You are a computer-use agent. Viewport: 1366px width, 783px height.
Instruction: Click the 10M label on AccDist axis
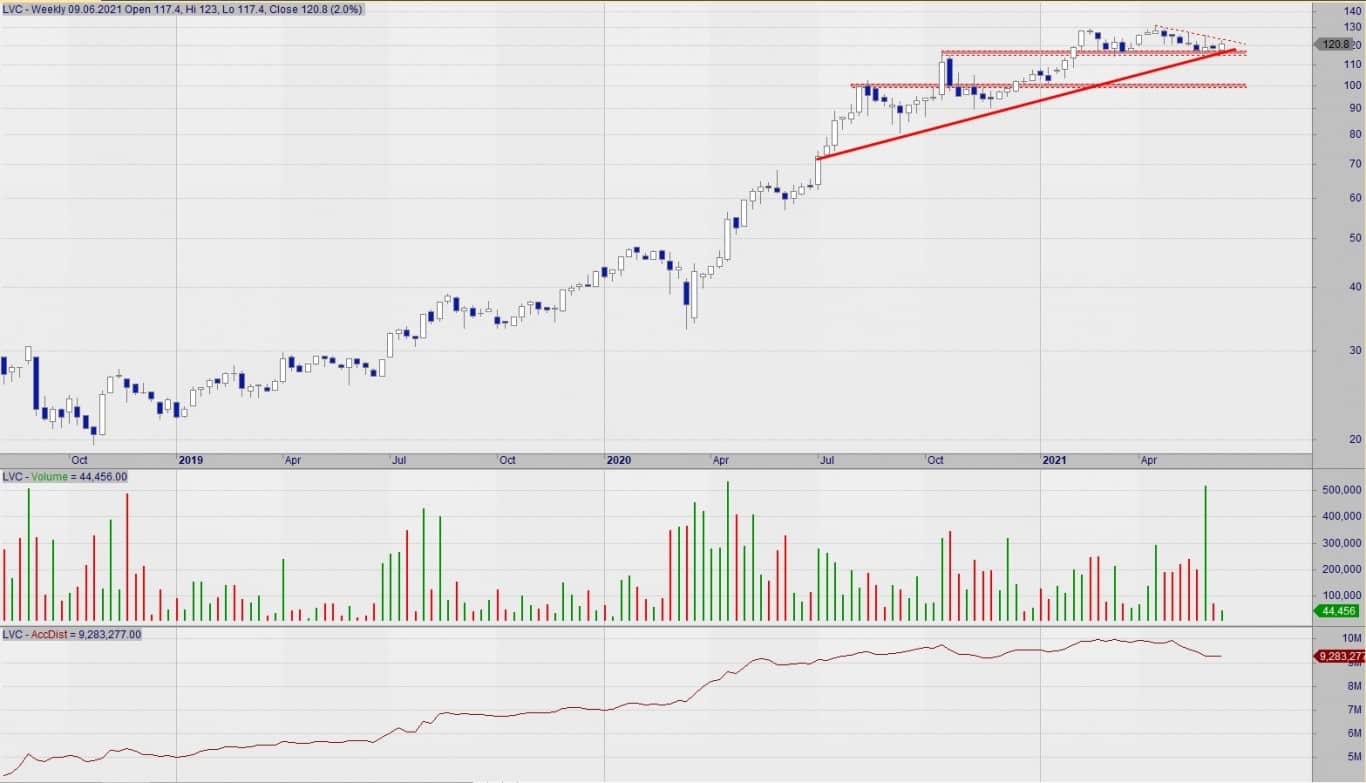(x=1351, y=638)
